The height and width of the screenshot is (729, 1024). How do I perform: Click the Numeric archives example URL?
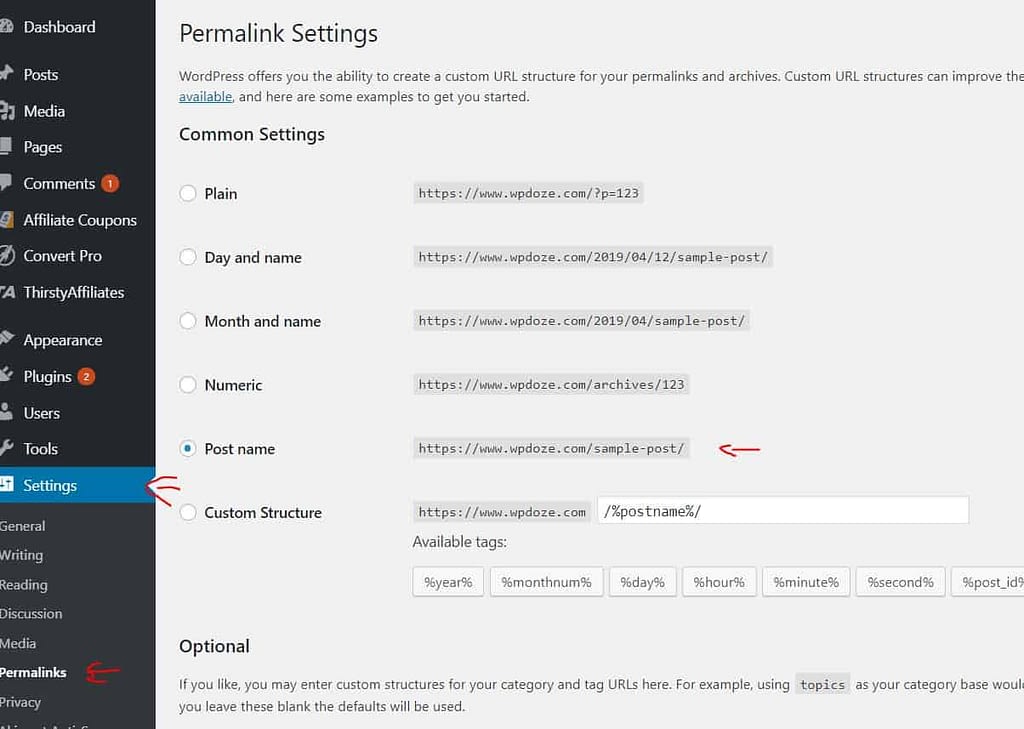(x=551, y=385)
